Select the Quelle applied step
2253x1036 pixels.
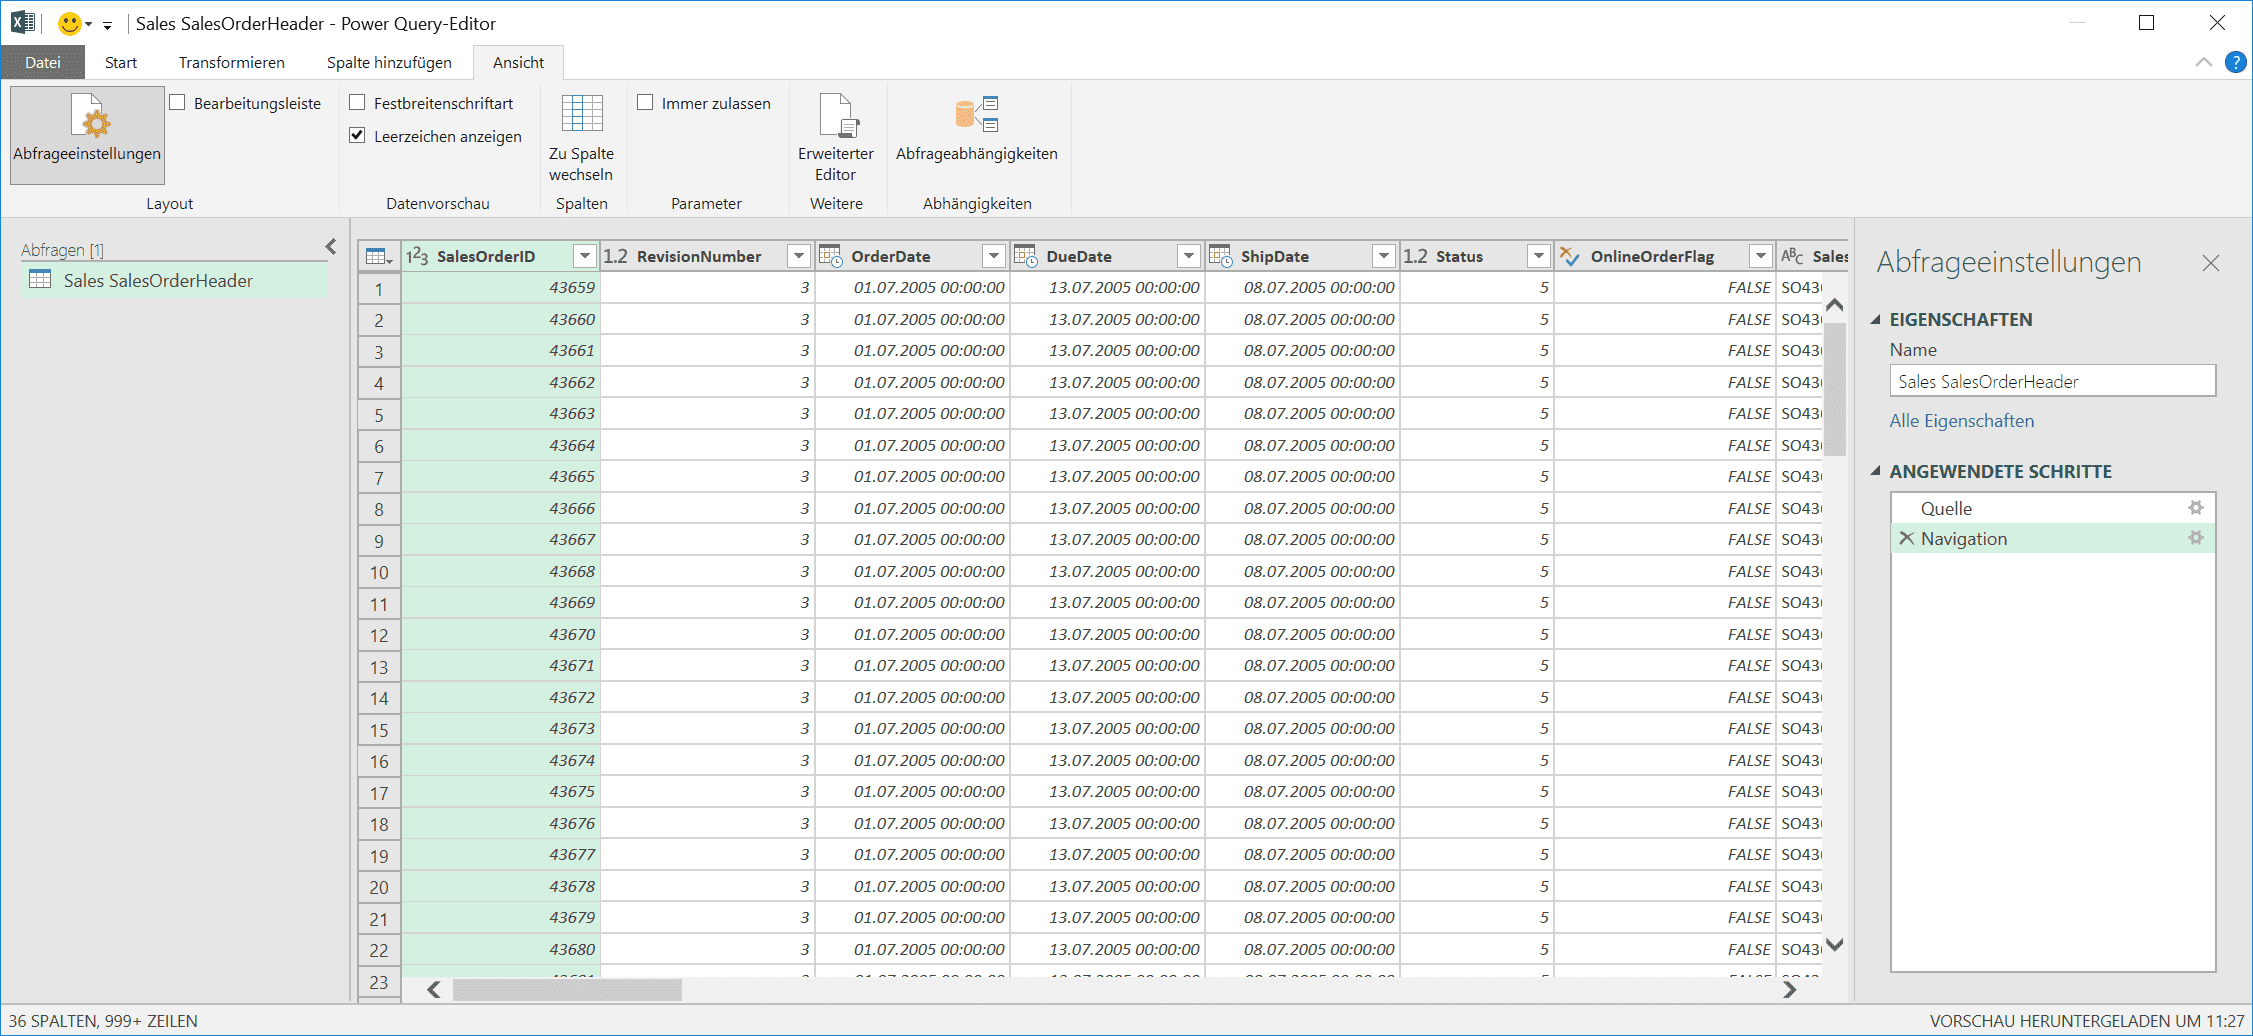(2053, 508)
